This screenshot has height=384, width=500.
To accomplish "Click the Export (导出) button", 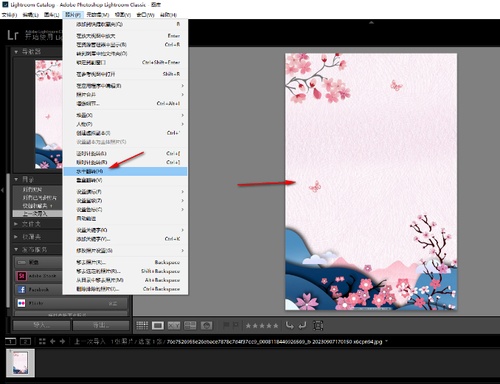I will click(x=101, y=325).
